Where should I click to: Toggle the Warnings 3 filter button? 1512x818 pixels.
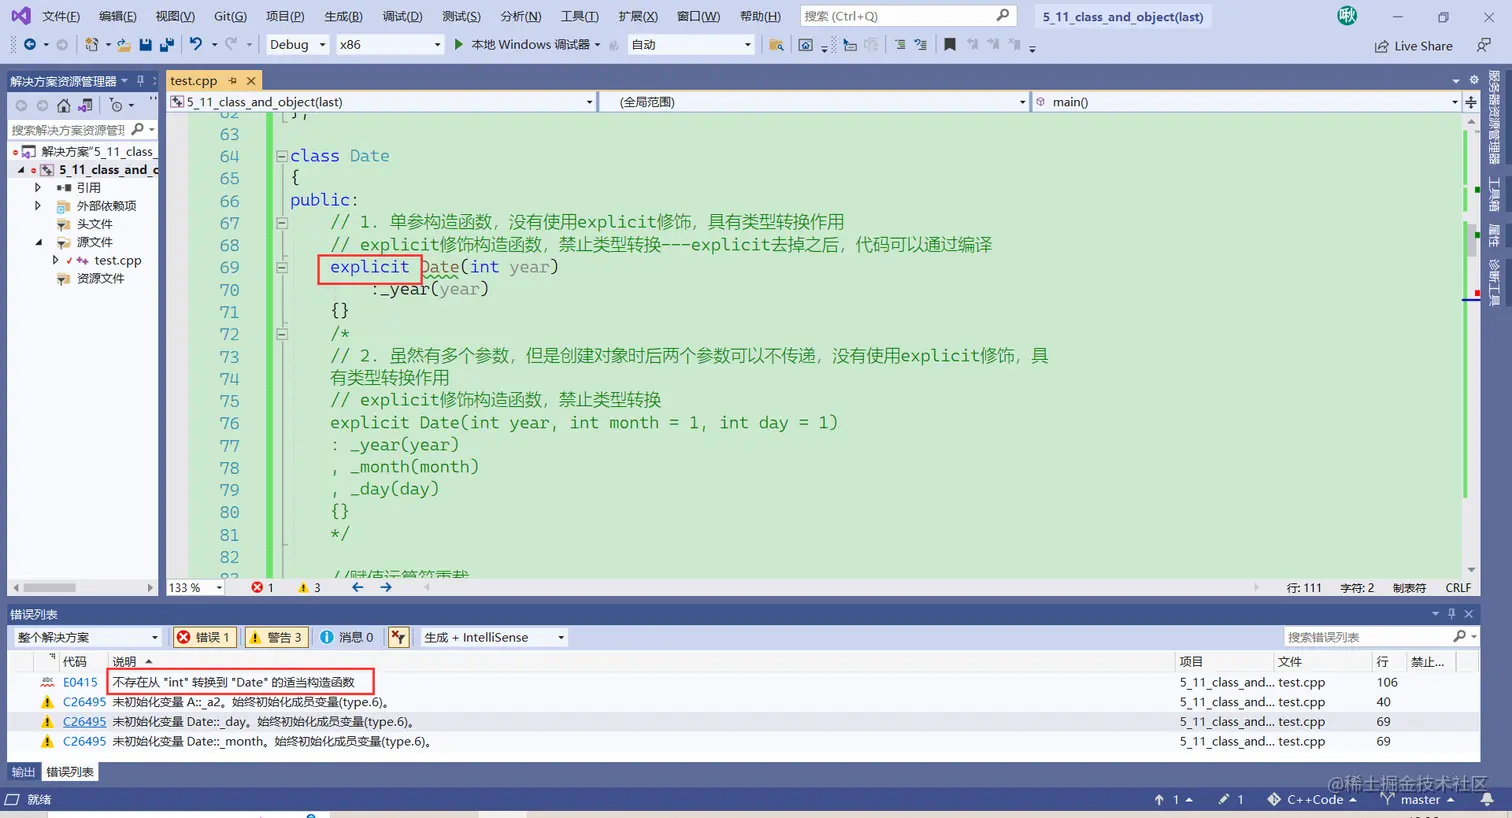coord(275,637)
